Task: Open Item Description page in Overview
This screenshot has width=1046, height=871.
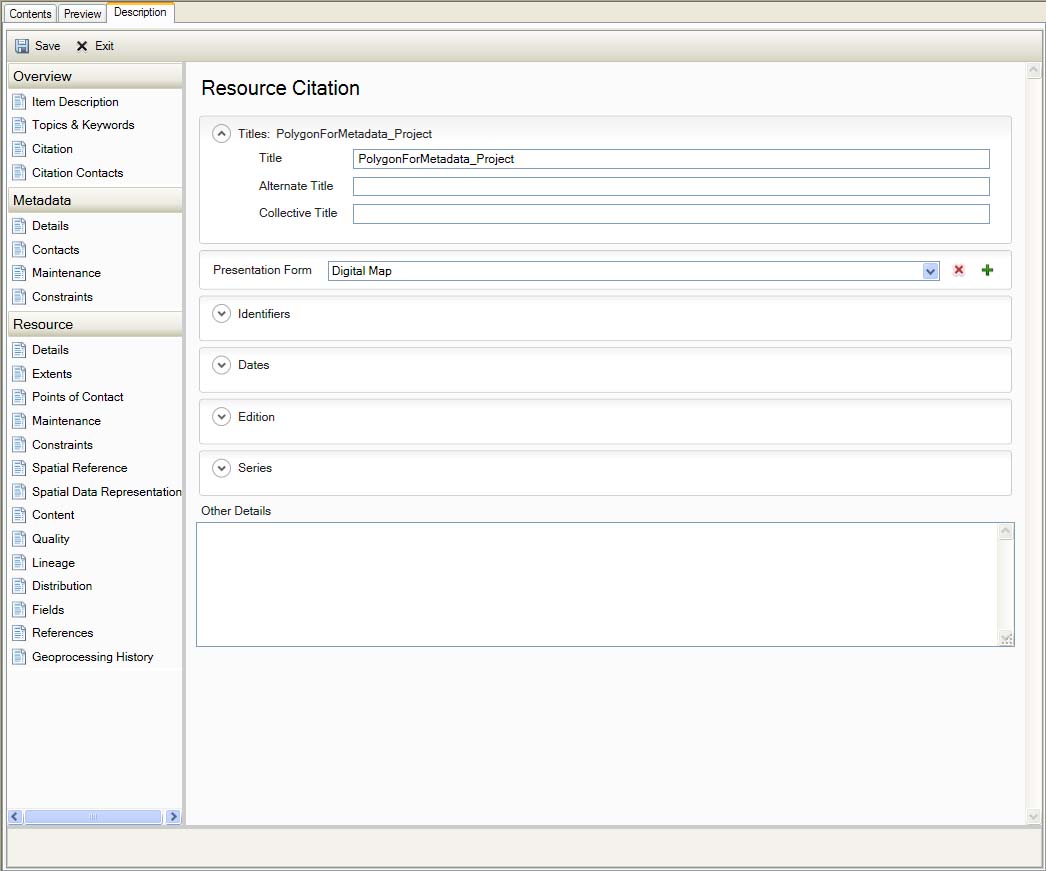Action: pyautogui.click(x=75, y=102)
